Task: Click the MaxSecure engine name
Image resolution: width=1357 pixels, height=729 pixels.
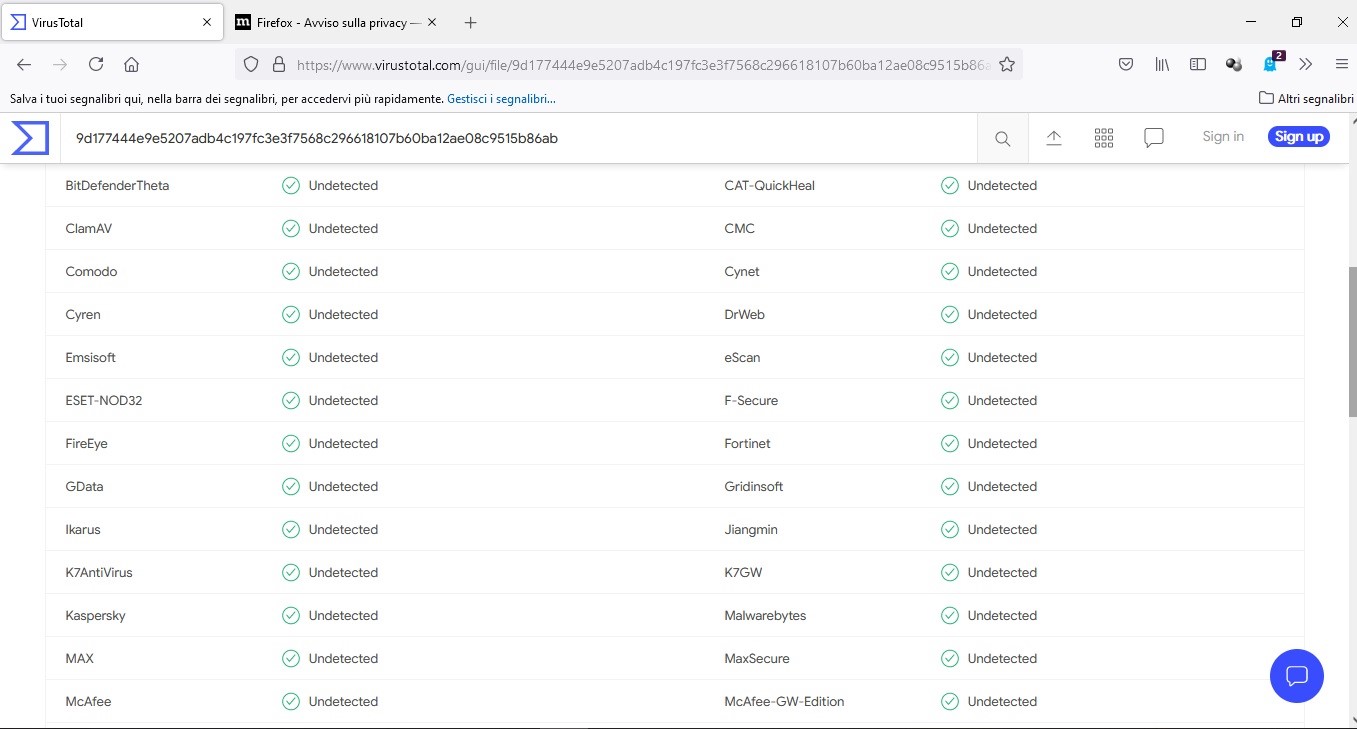Action: tap(757, 659)
